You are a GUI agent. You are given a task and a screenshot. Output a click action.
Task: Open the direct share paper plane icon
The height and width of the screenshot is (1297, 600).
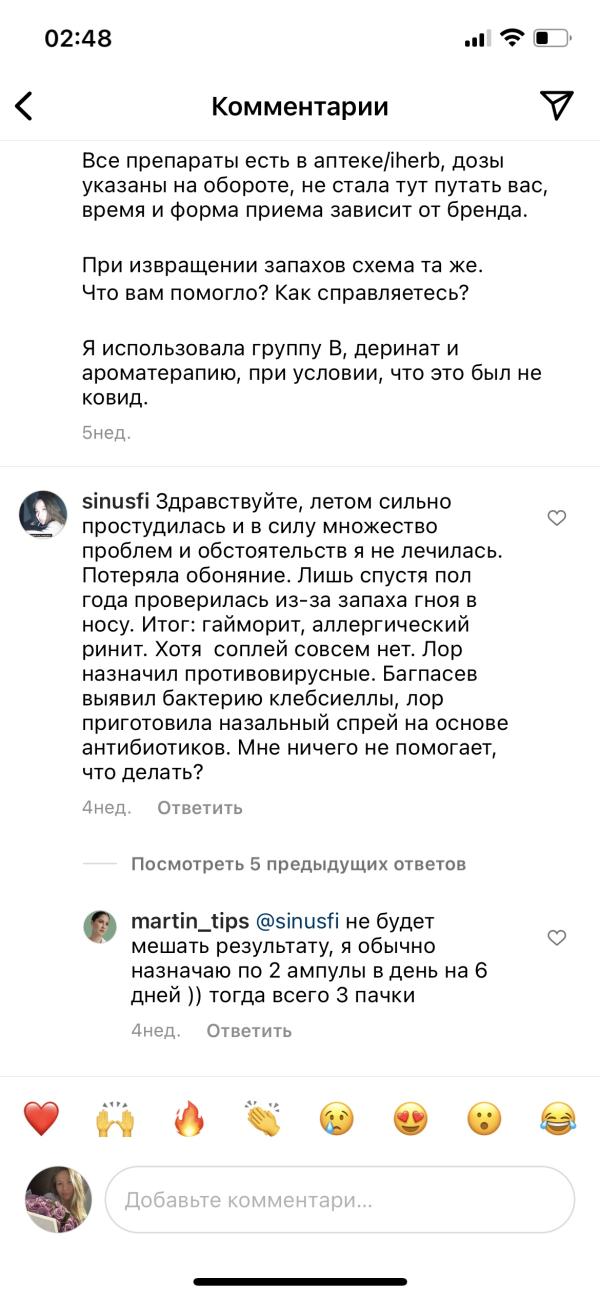tap(556, 105)
